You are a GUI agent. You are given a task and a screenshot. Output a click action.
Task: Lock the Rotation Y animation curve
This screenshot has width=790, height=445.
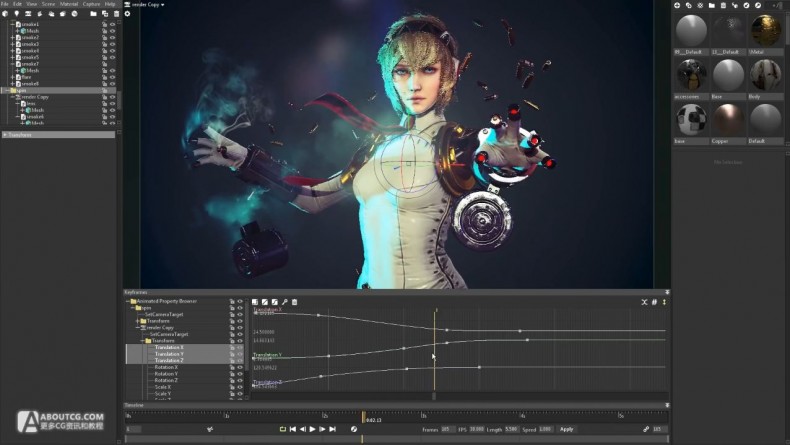coord(232,374)
